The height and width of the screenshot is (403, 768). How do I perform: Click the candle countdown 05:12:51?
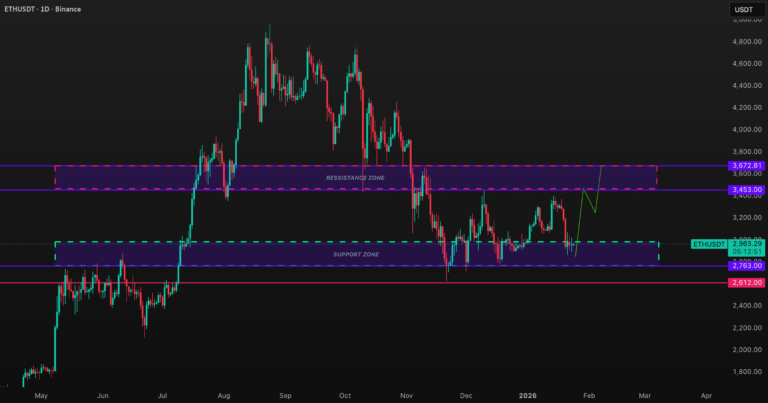tap(747, 252)
